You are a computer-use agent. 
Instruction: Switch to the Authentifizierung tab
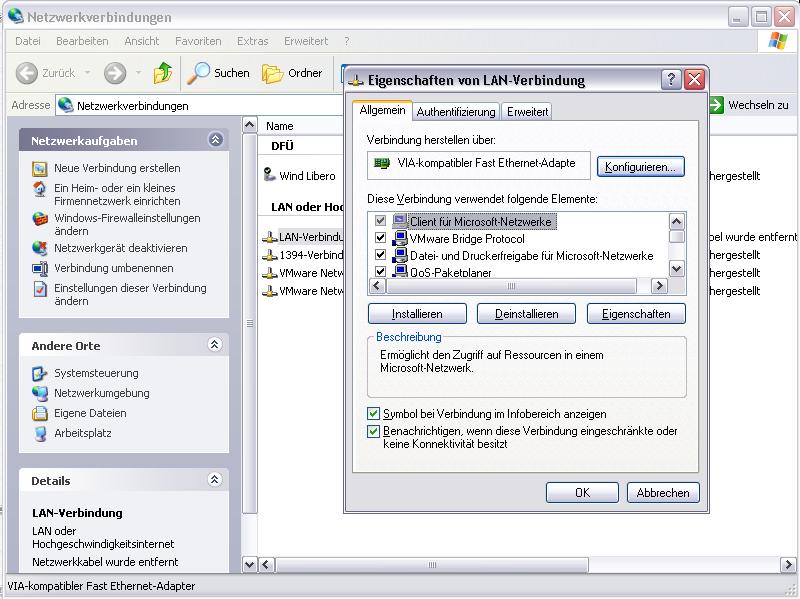click(456, 112)
